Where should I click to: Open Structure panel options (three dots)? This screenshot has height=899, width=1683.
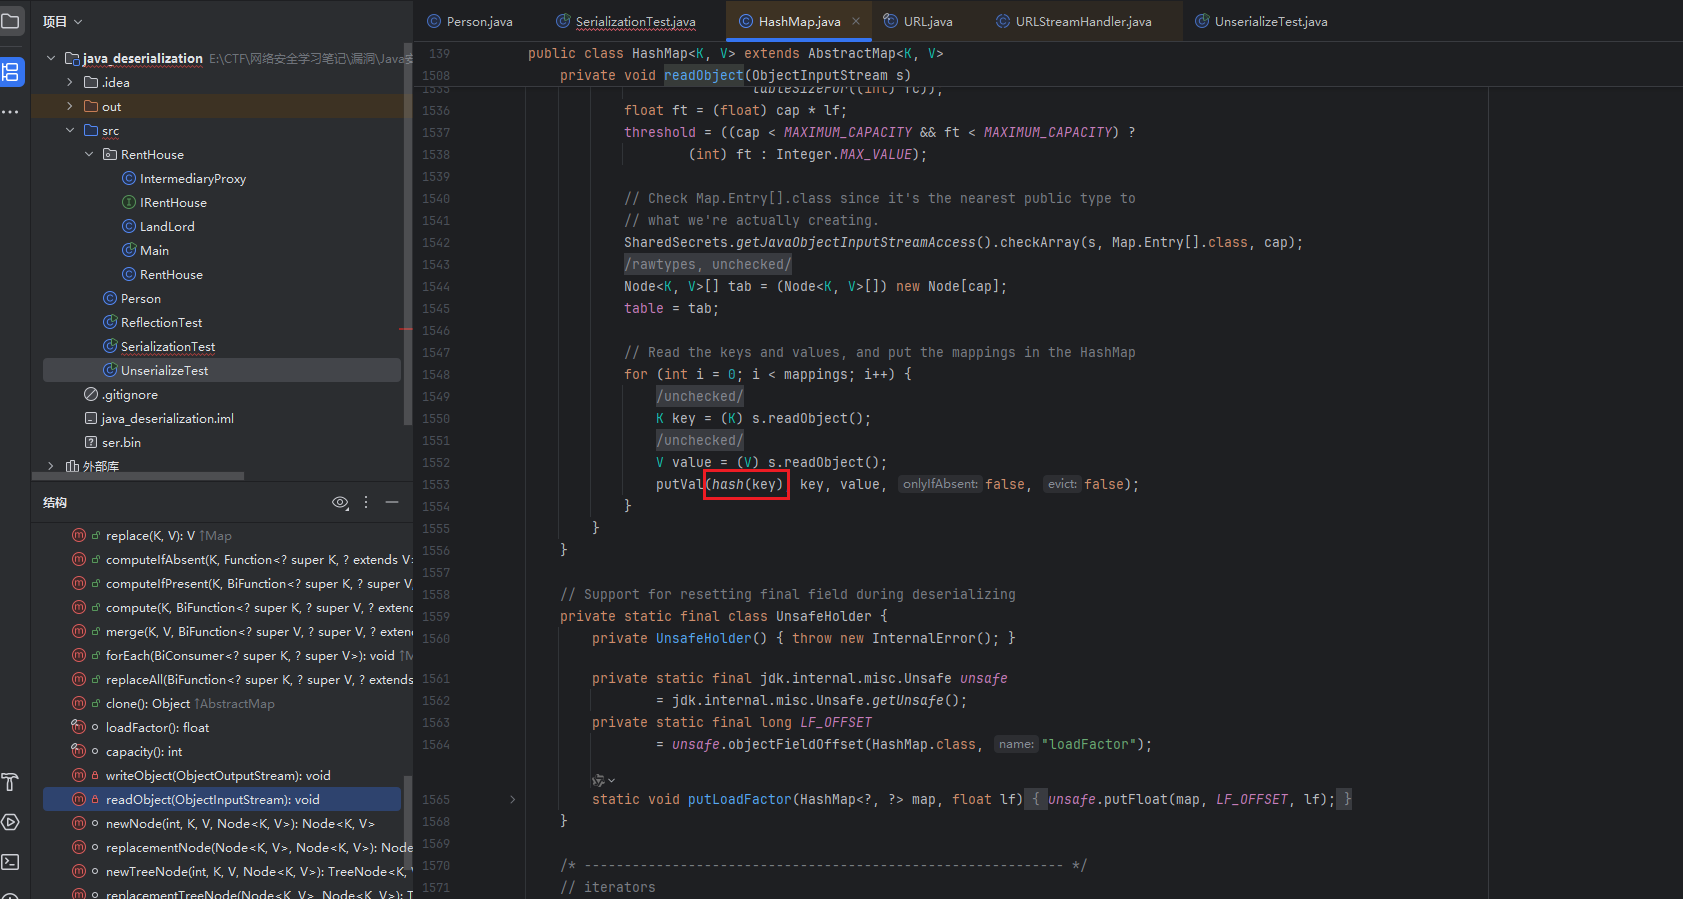tap(366, 502)
